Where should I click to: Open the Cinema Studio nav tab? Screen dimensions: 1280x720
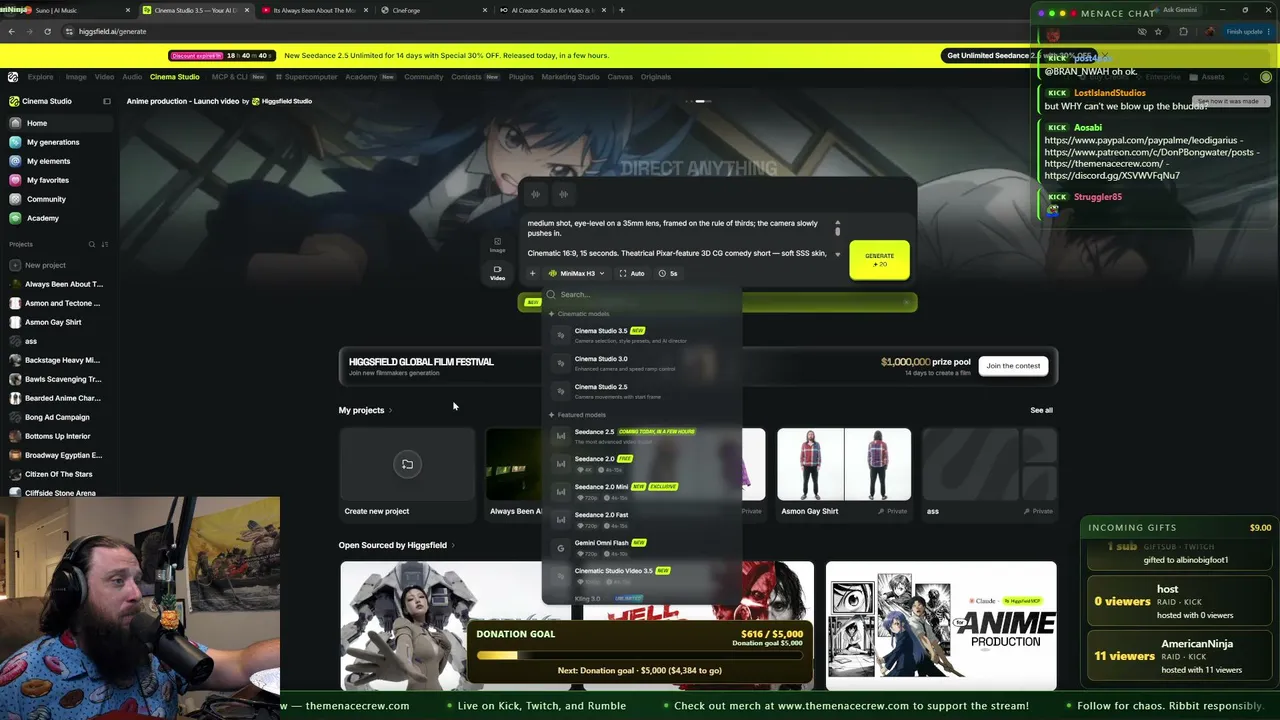coord(175,77)
